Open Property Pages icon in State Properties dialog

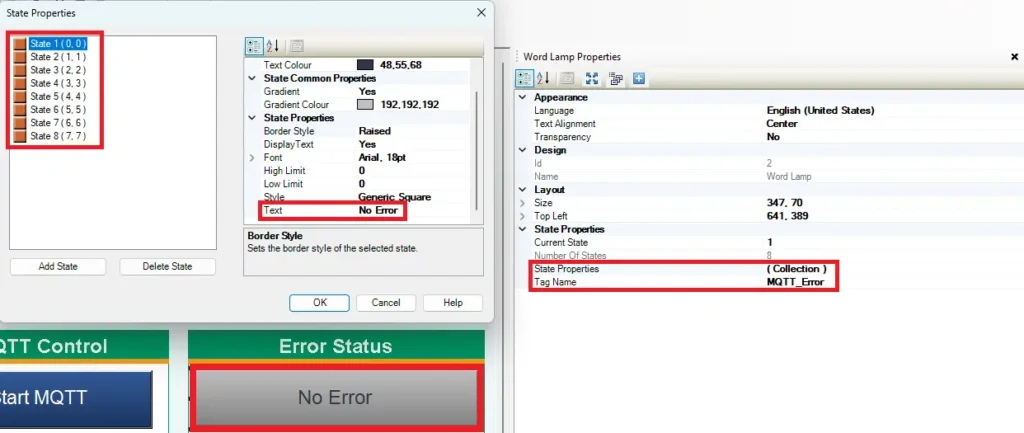tap(296, 46)
